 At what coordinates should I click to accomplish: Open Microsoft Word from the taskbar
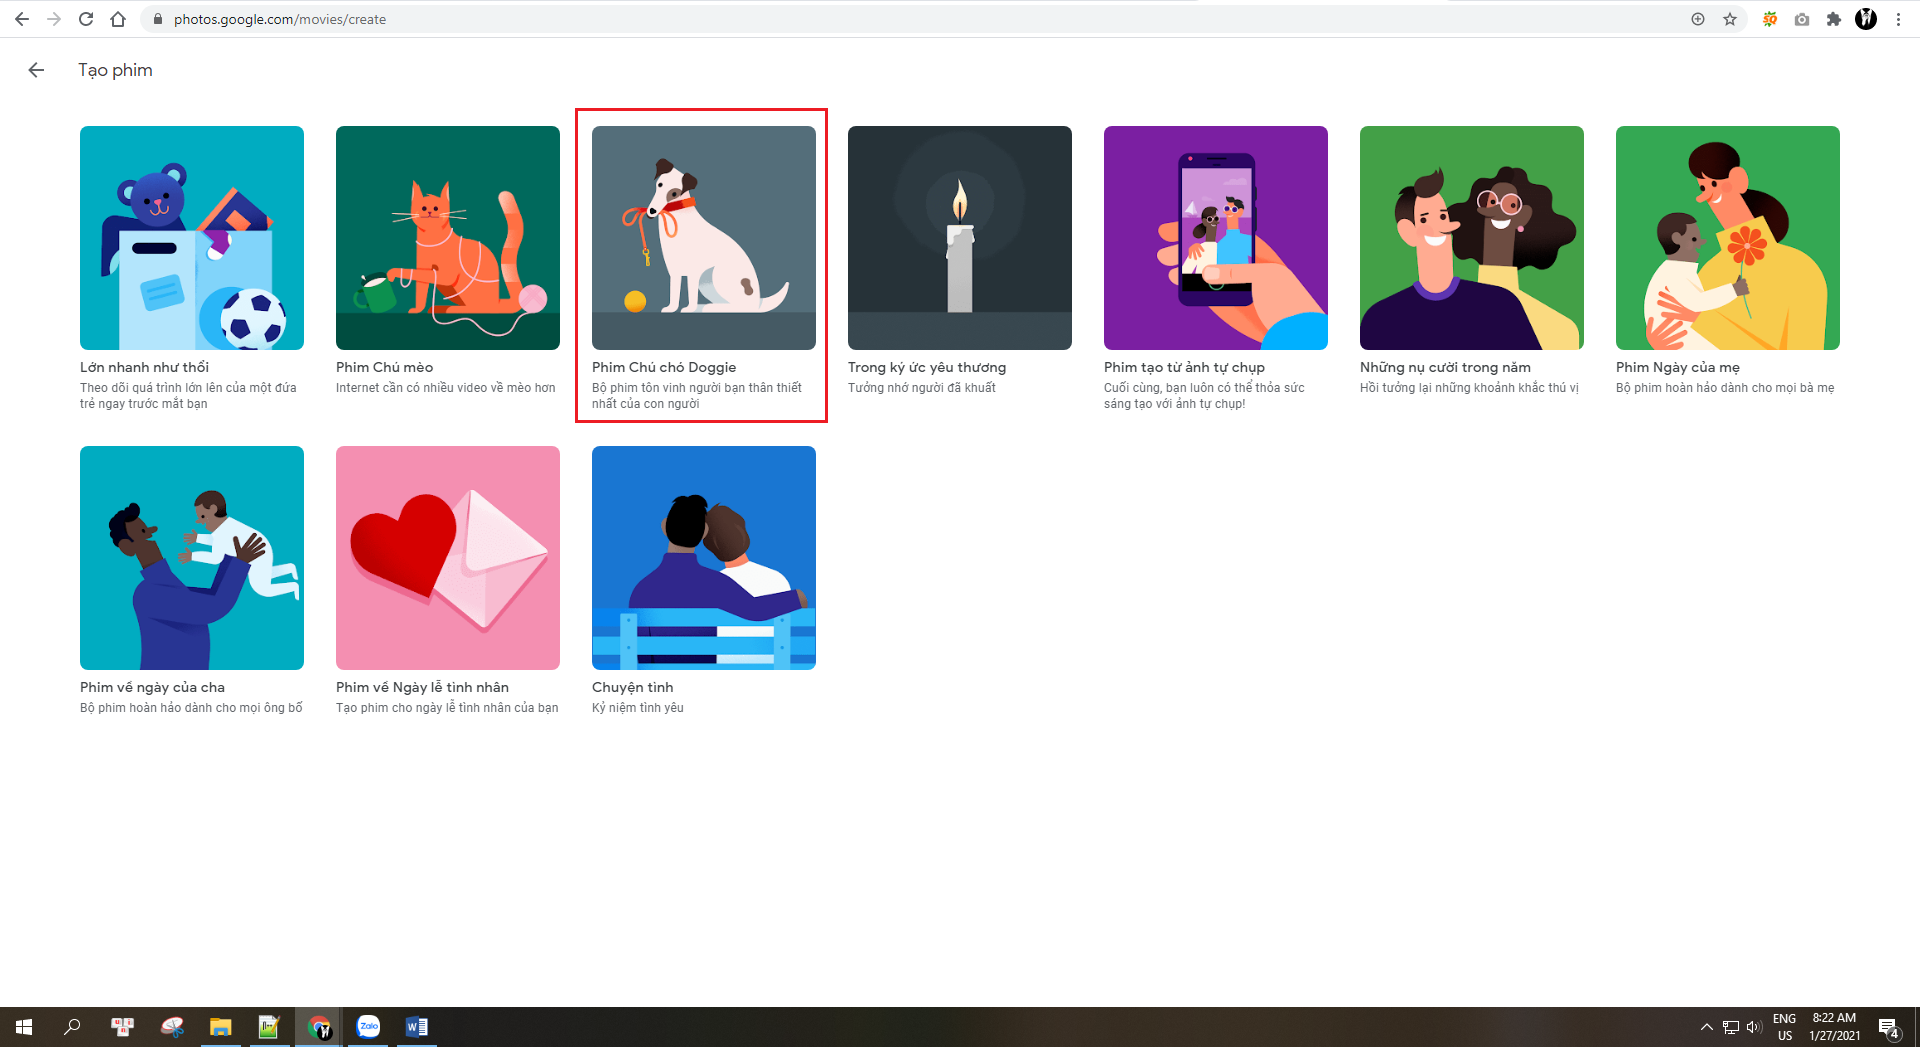click(416, 1026)
